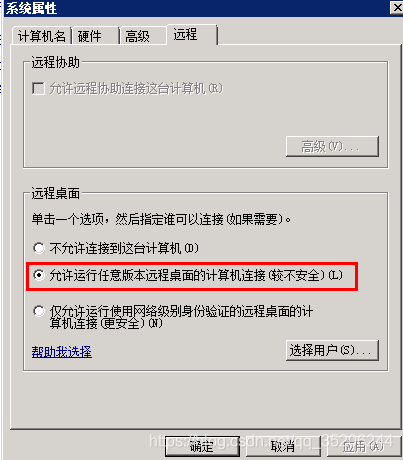
Task: Click the 远程 tab
Action: tap(192, 34)
